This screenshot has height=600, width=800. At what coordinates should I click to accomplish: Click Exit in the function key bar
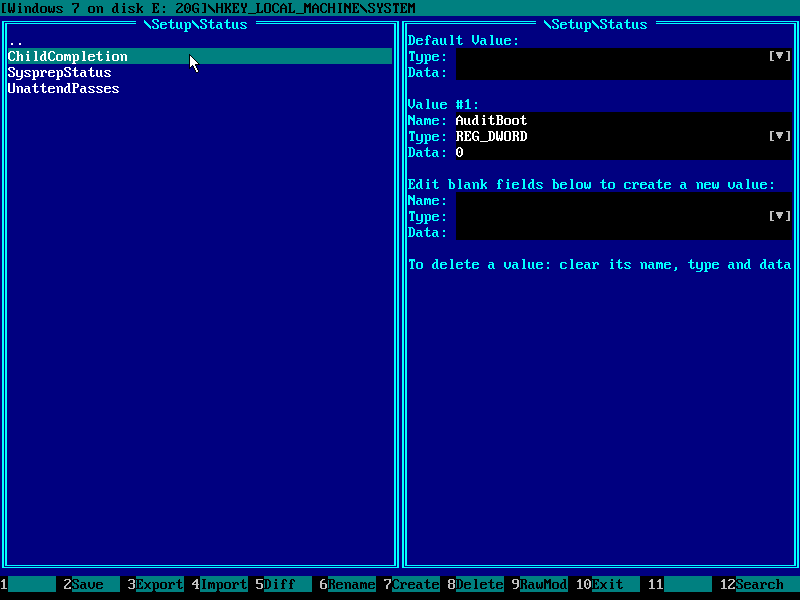click(607, 584)
